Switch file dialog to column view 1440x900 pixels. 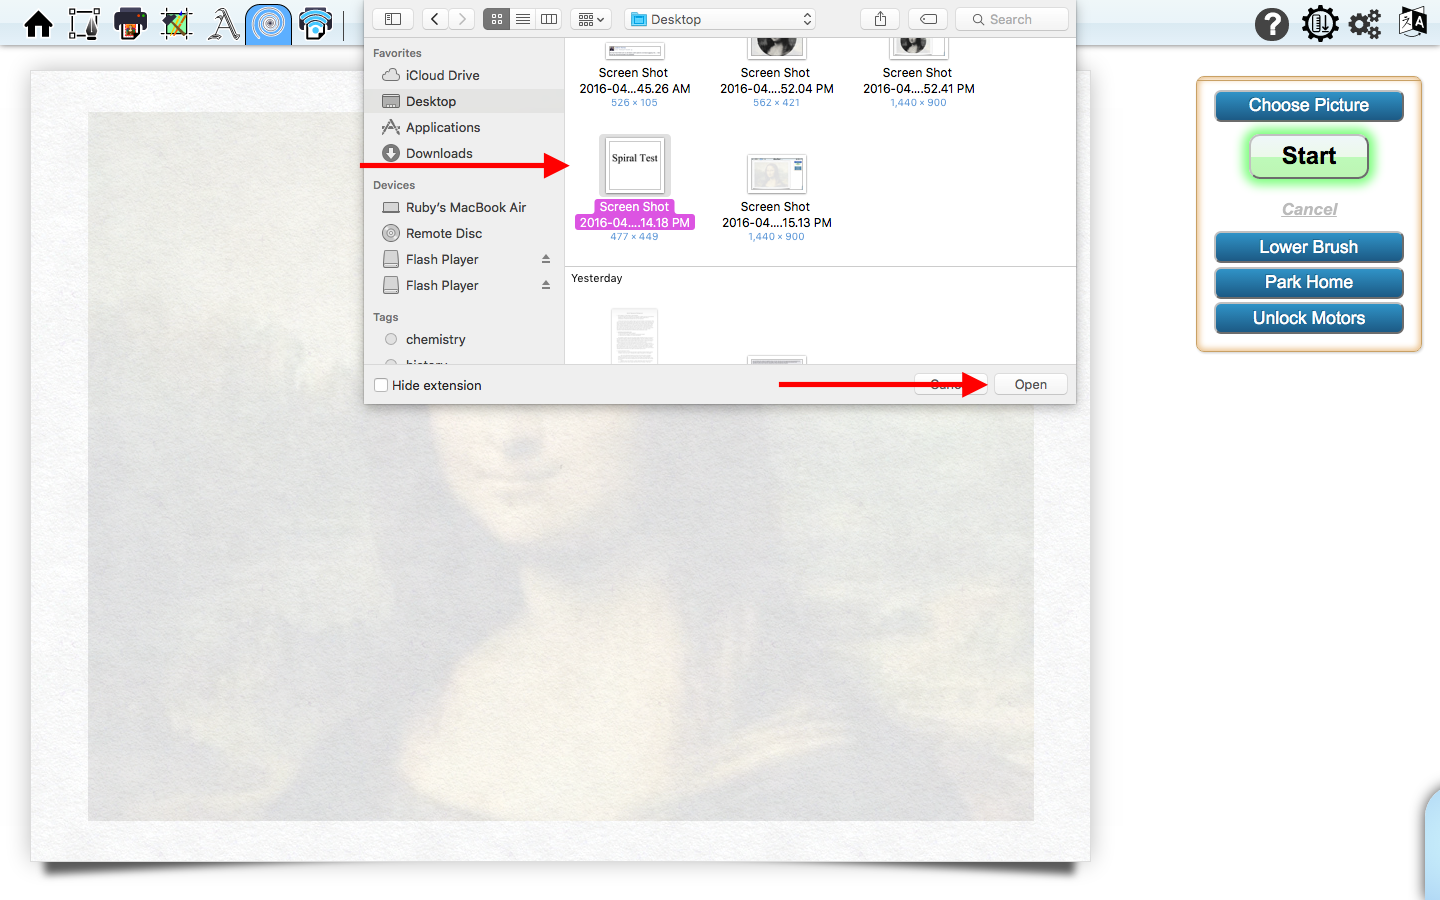(549, 19)
